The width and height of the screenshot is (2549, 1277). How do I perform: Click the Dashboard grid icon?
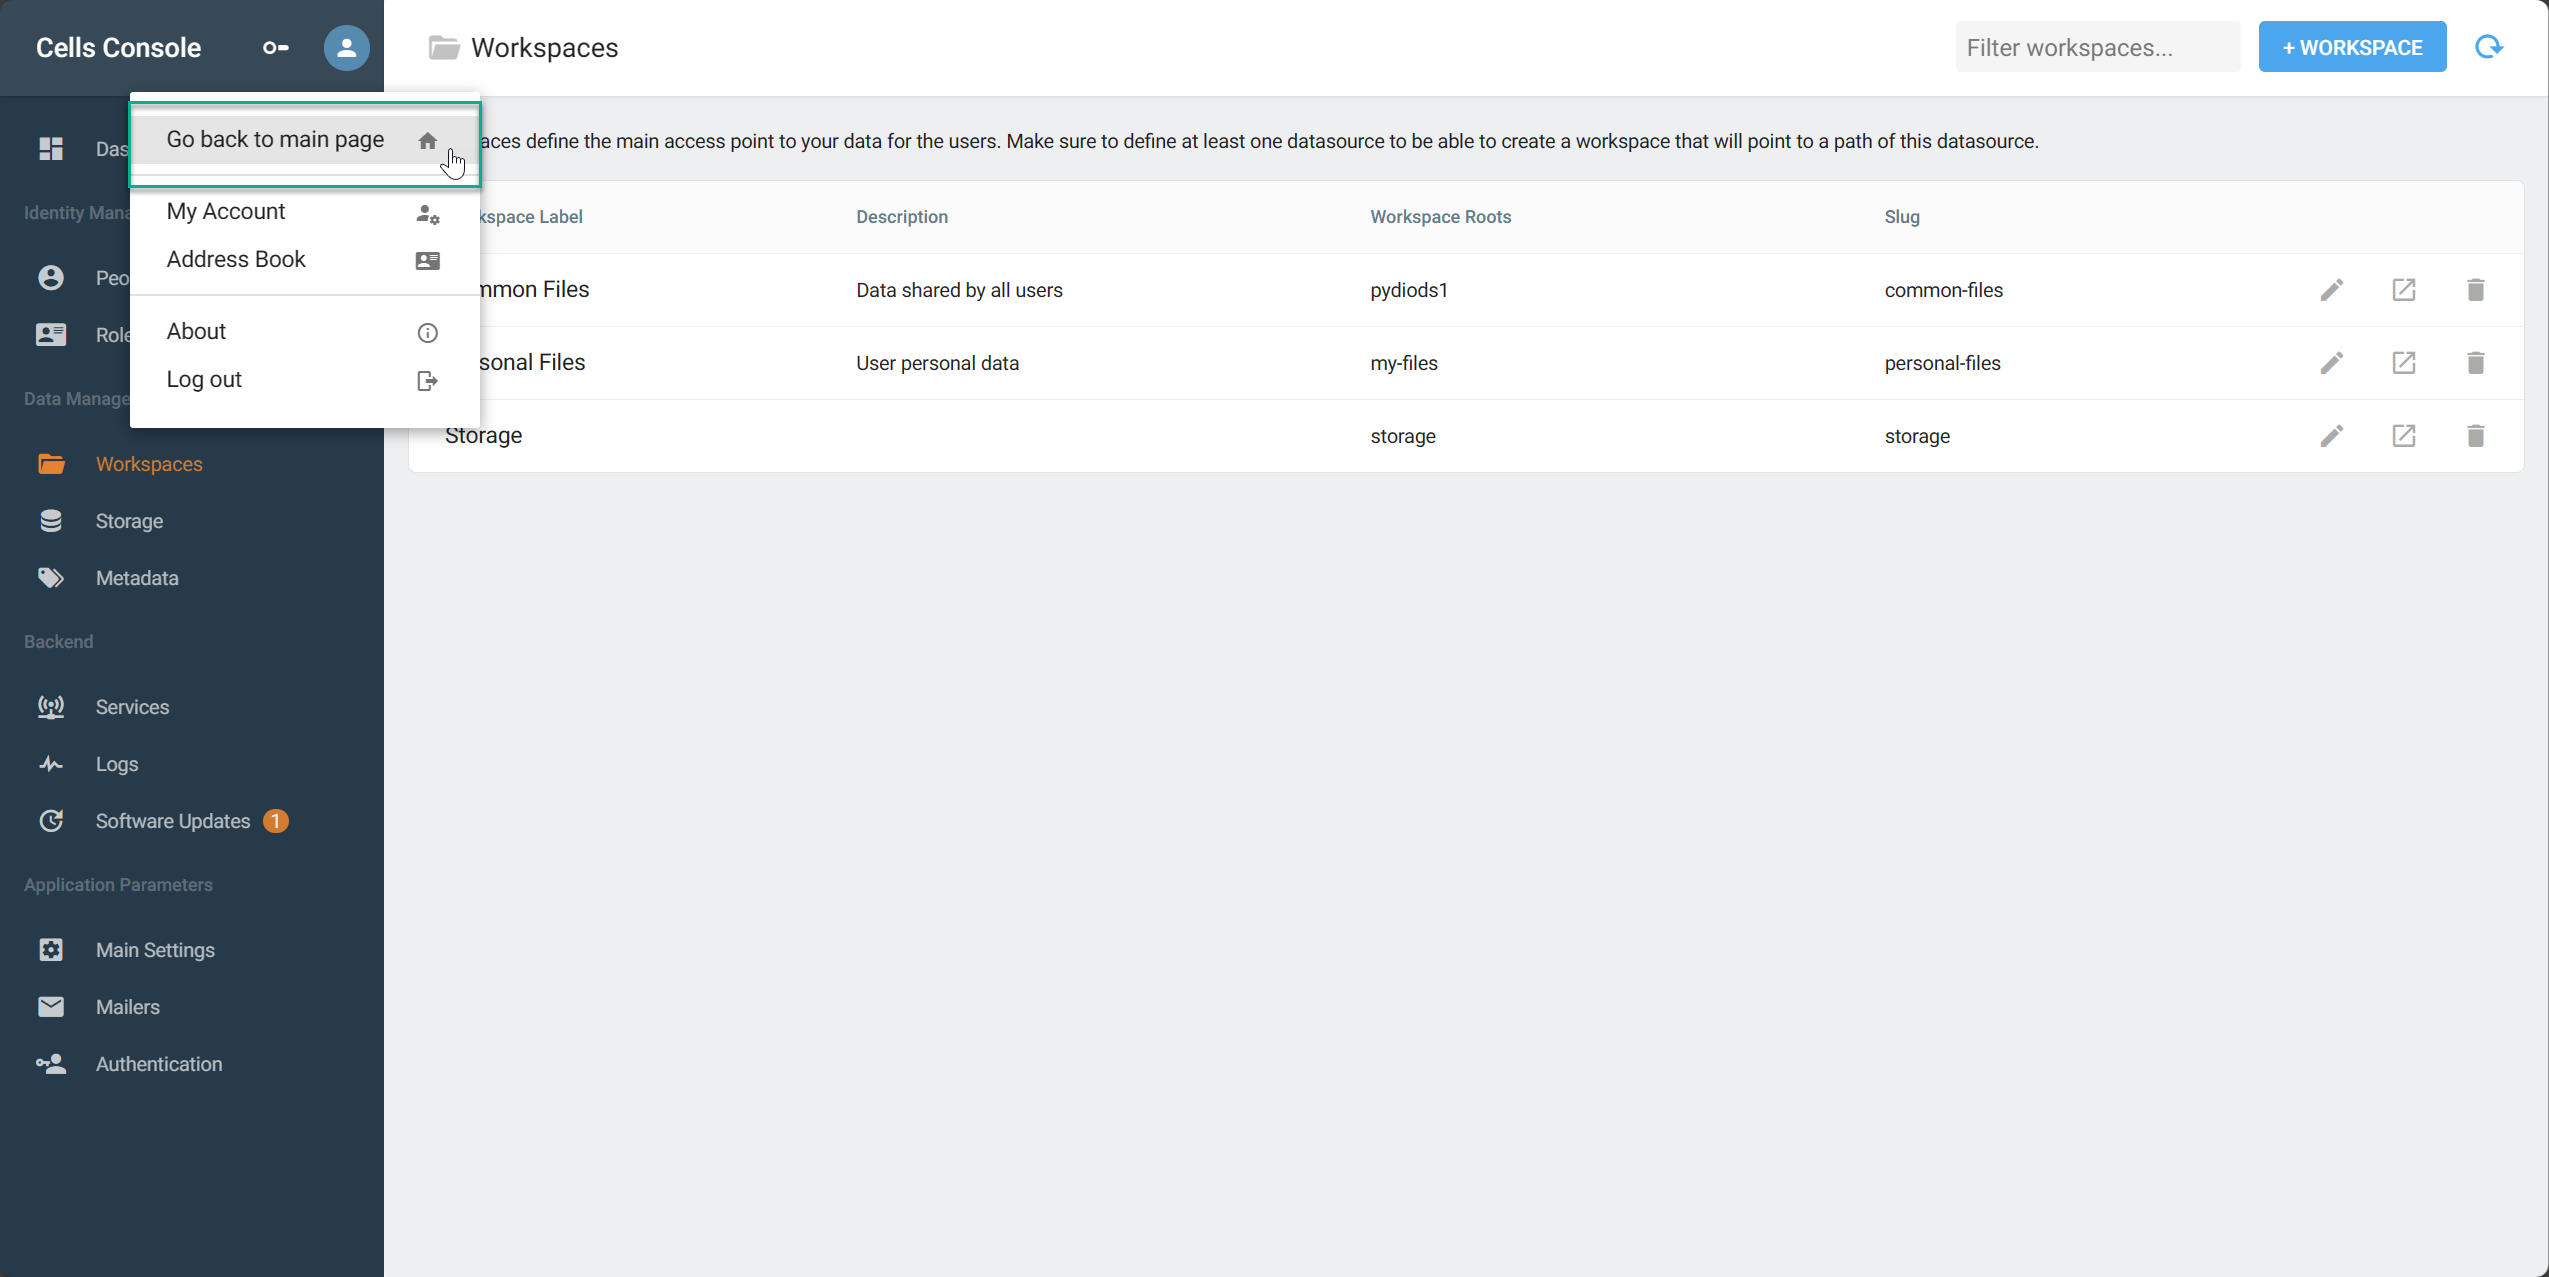[x=51, y=149]
